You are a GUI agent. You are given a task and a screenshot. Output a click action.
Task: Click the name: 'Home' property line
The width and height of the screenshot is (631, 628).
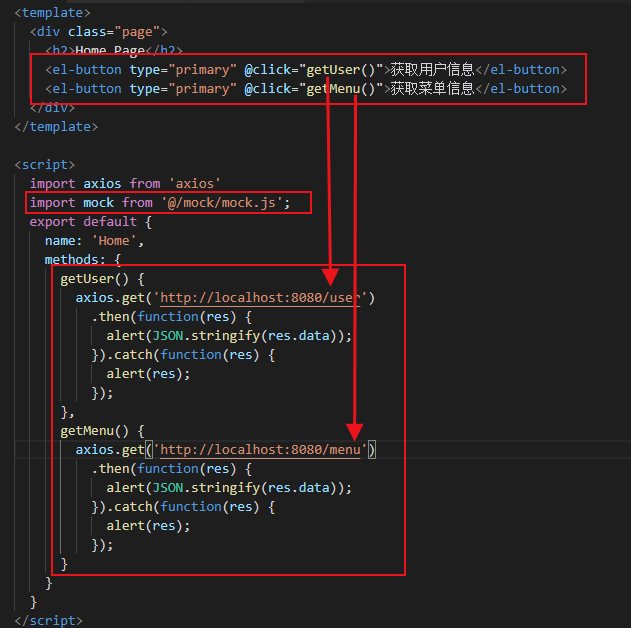(94, 241)
